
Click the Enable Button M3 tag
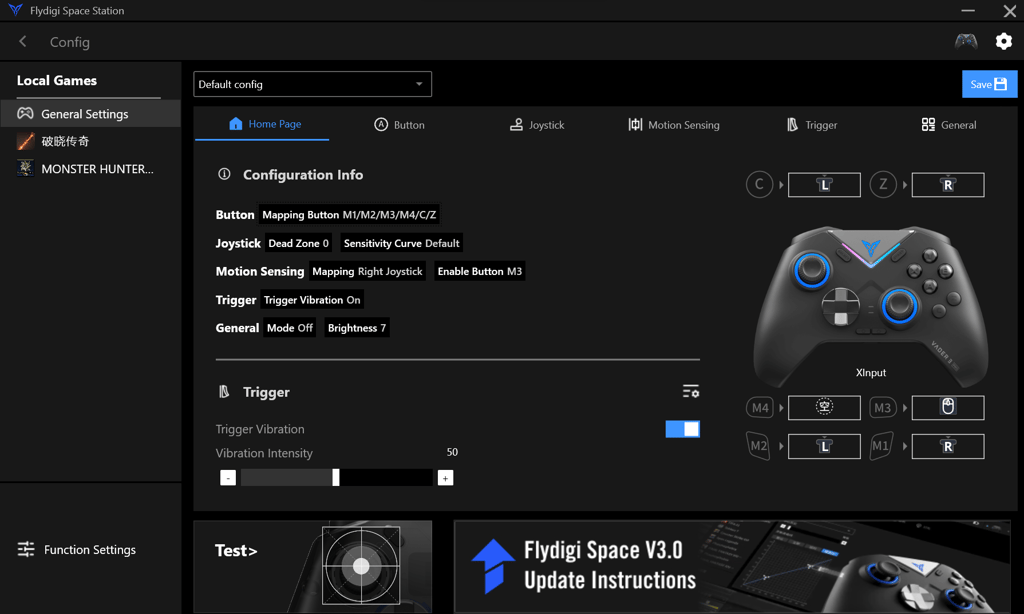479,271
